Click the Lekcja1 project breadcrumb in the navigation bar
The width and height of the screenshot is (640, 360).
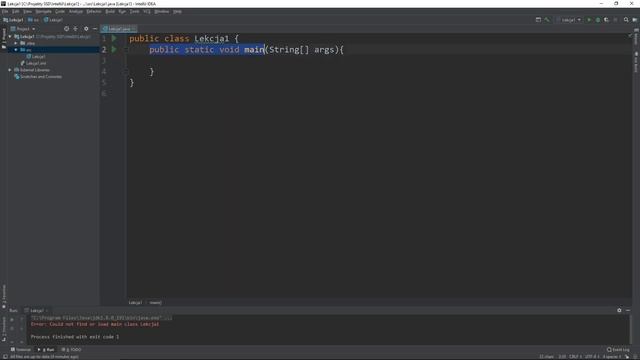[13, 20]
